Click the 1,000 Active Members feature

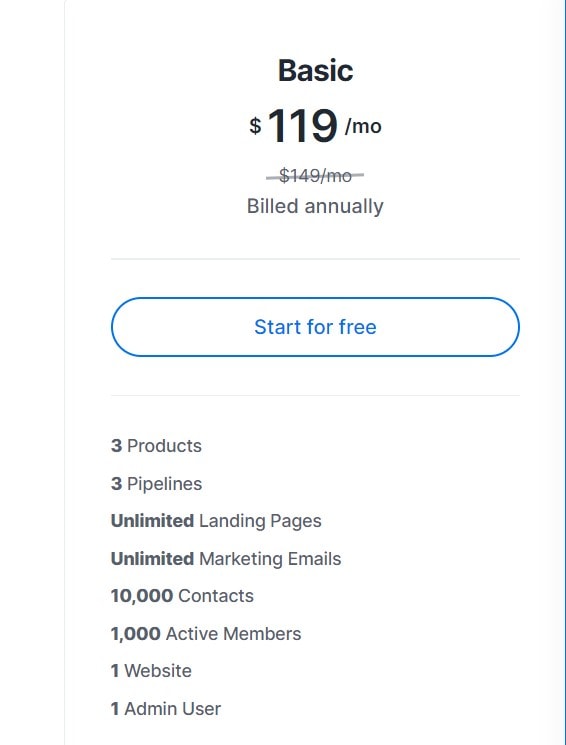206,634
